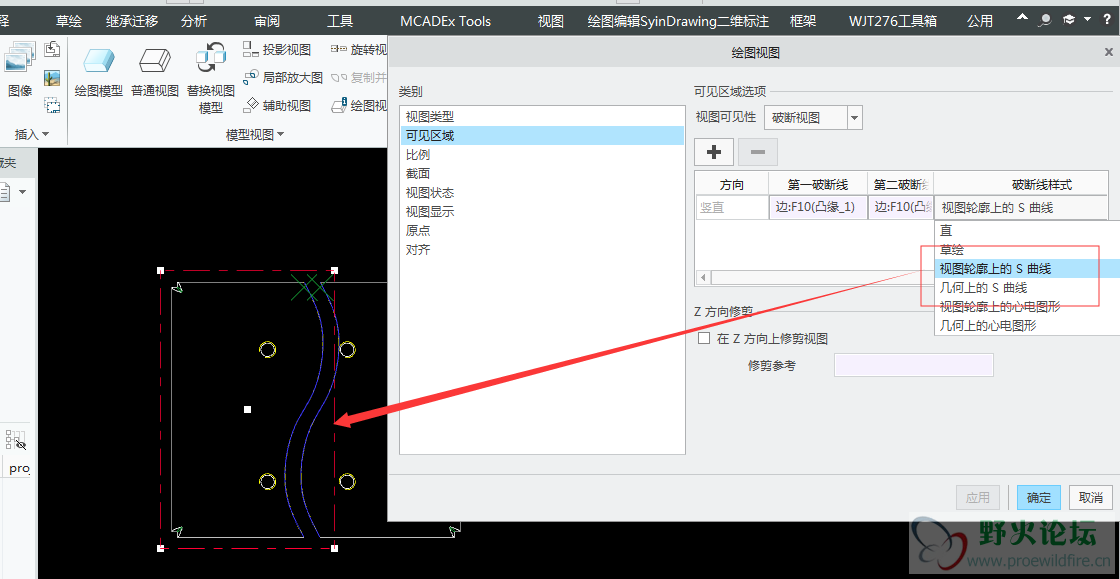This screenshot has height=579, width=1120.
Task: Click the 替换视图模型 replace view model icon
Action: pyautogui.click(x=211, y=60)
